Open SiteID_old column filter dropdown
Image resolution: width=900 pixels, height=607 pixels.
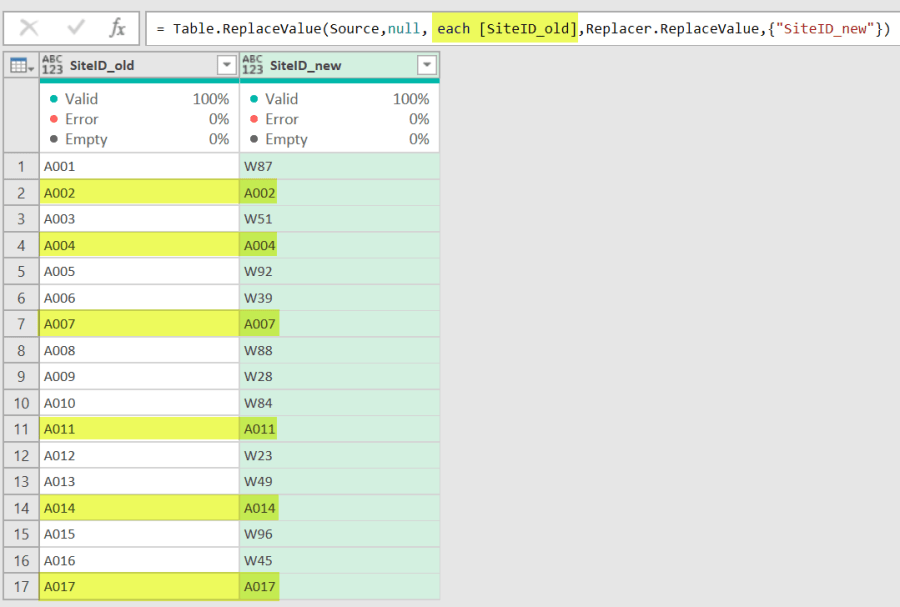(226, 65)
